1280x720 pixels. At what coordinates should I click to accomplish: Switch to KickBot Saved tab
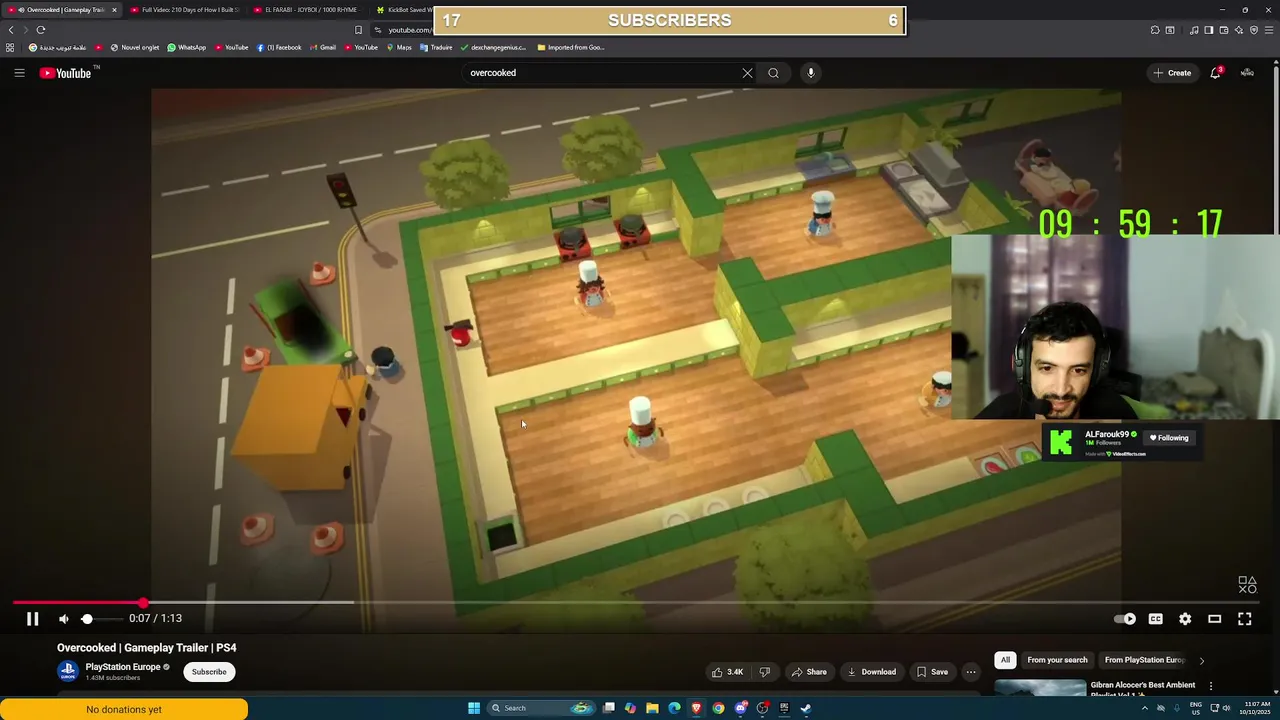[x=403, y=10]
